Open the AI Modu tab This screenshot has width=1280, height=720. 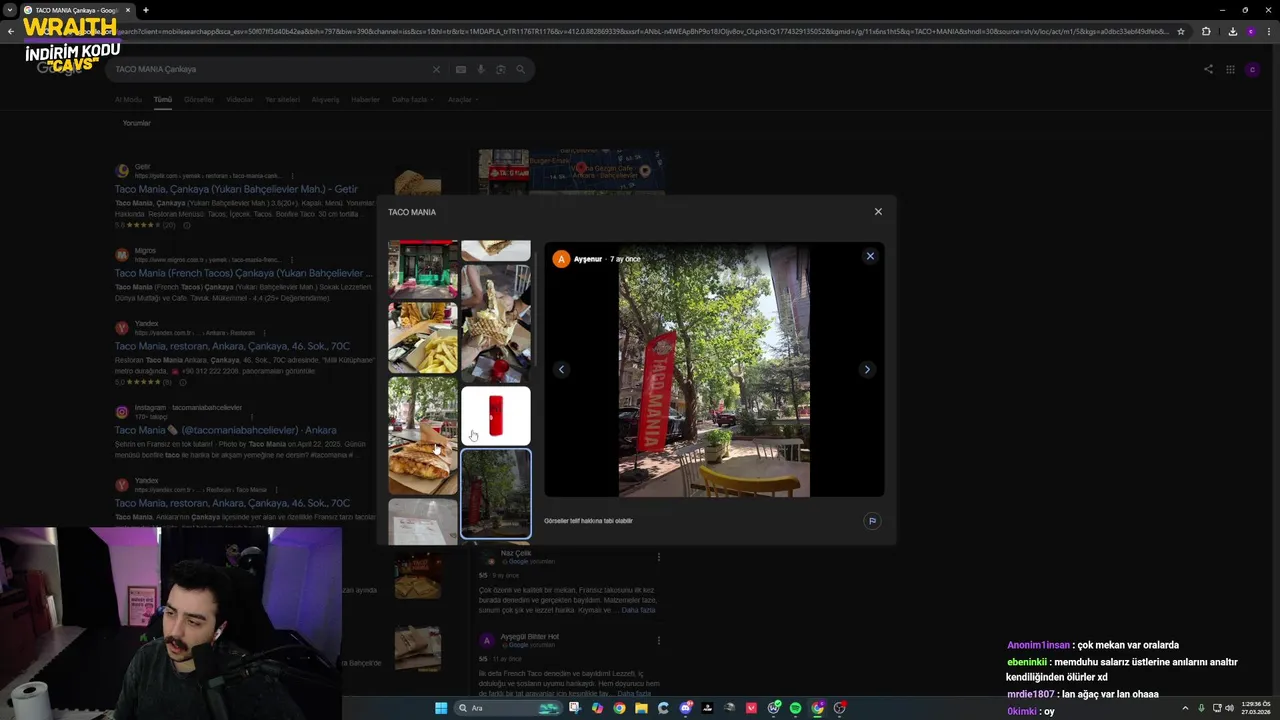click(128, 100)
